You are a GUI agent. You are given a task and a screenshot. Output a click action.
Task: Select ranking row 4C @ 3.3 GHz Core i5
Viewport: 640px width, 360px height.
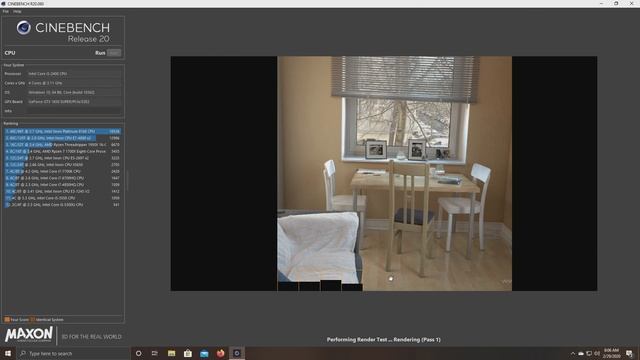[x=62, y=198]
